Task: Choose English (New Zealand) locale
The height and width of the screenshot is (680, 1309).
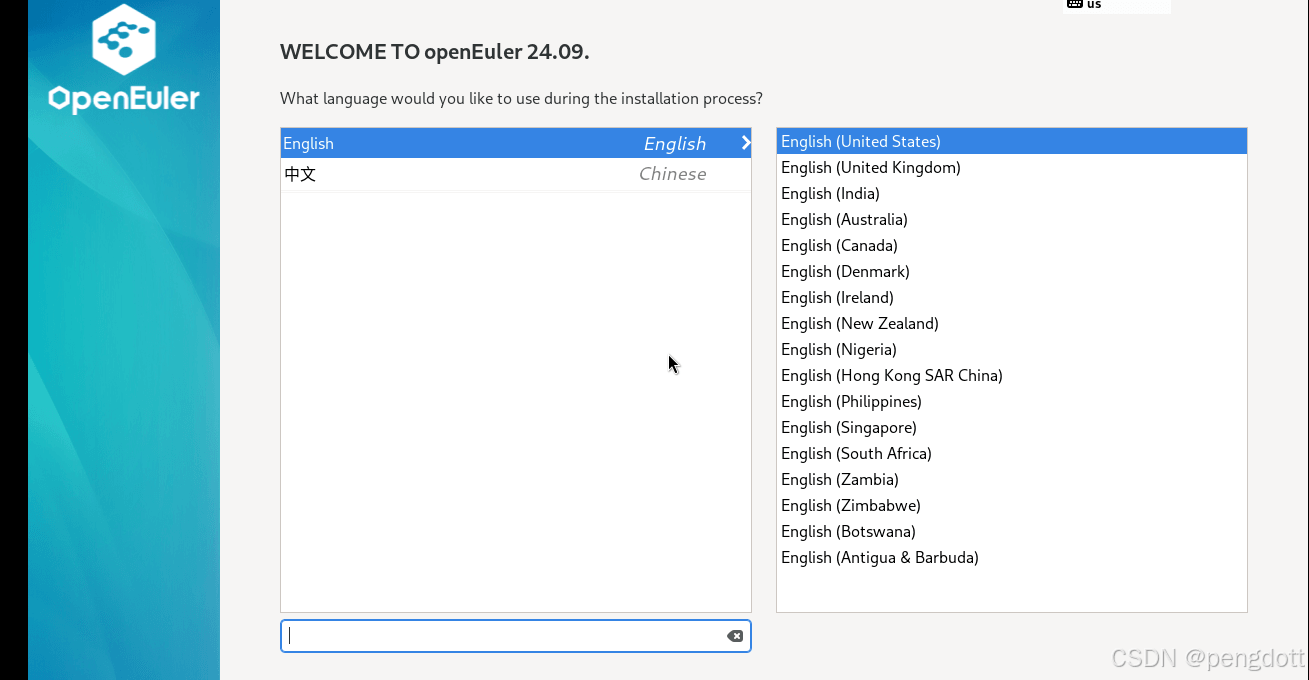Action: click(1012, 323)
